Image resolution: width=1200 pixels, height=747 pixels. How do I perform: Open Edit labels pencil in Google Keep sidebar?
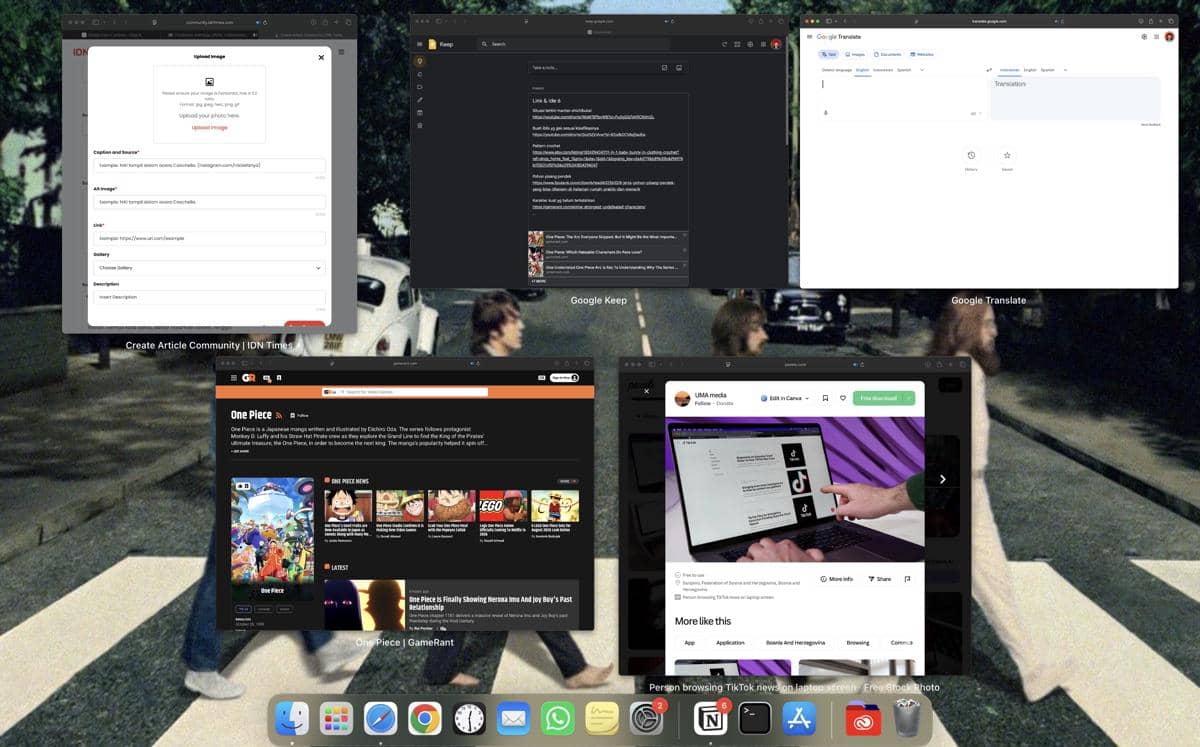pos(419,99)
